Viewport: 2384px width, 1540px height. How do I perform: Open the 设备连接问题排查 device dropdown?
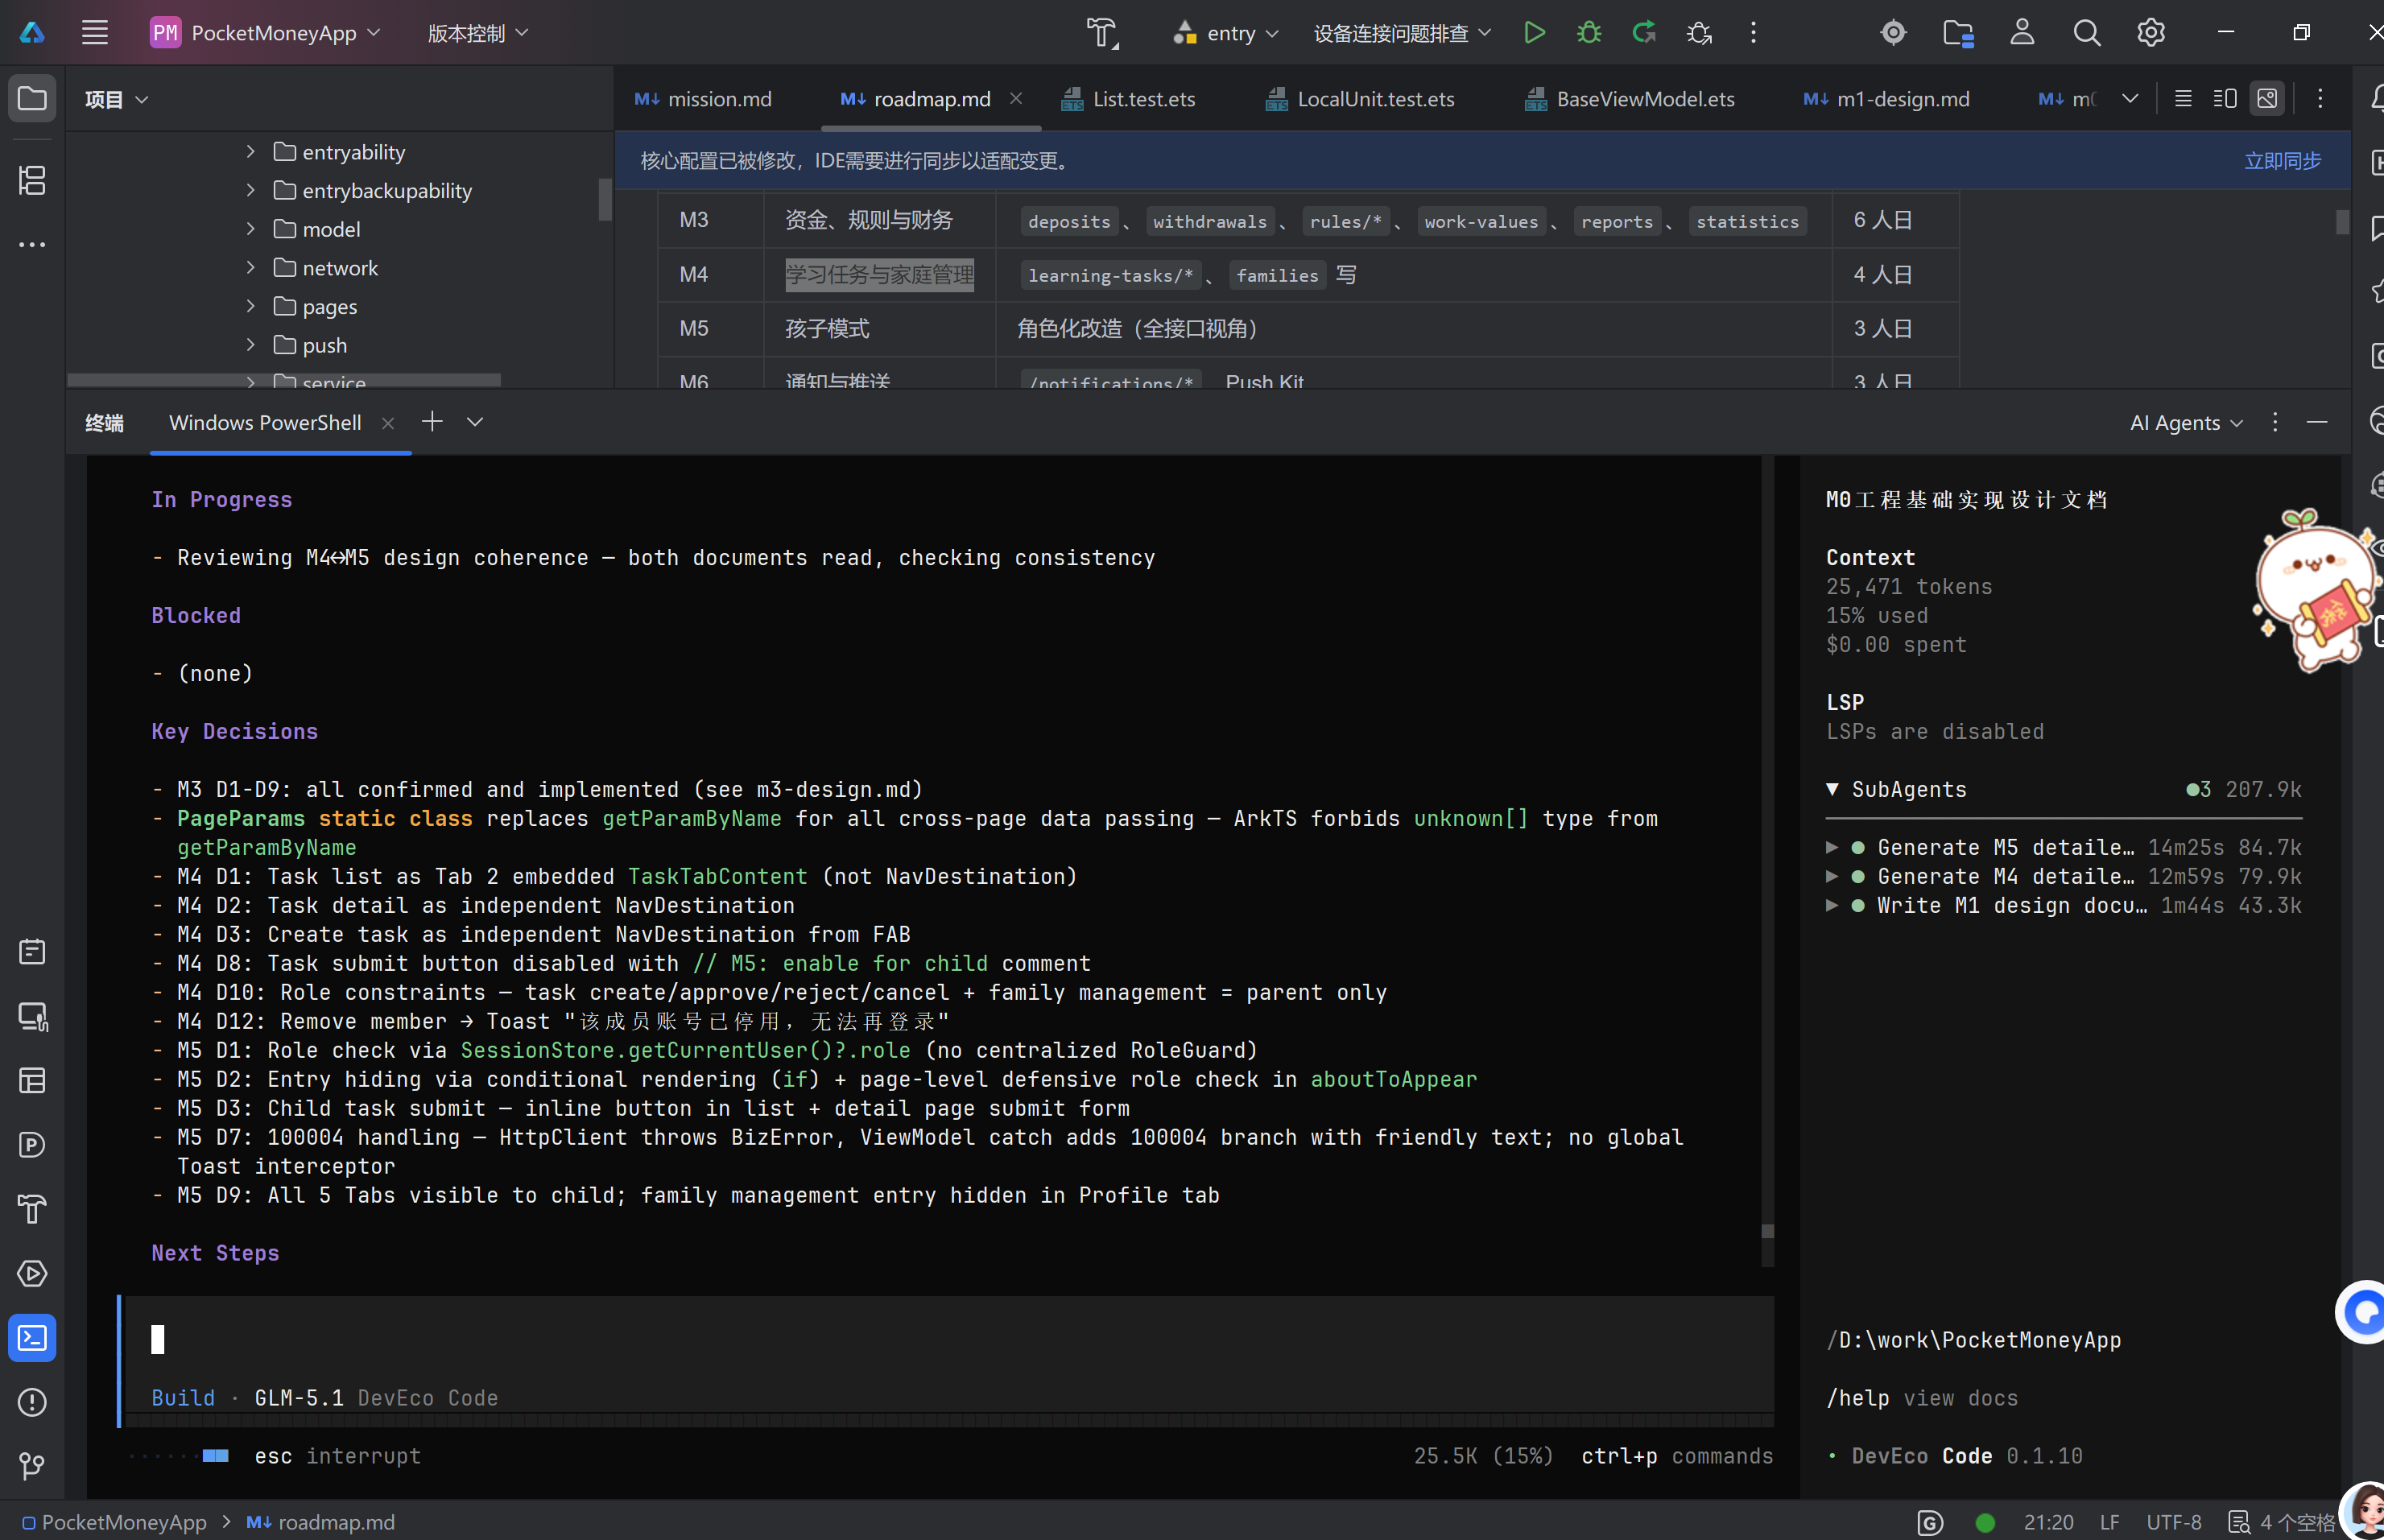[x=1402, y=33]
